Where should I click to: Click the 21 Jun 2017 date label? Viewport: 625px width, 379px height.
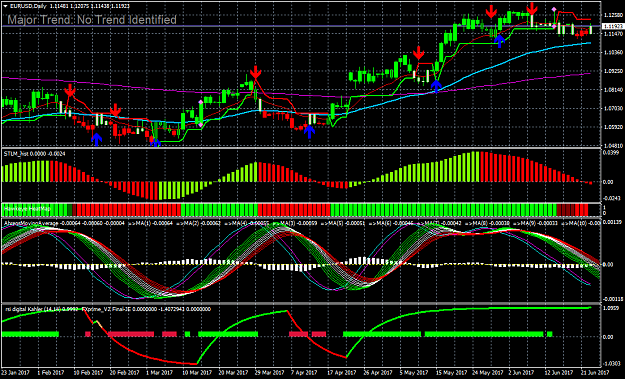pos(595,373)
